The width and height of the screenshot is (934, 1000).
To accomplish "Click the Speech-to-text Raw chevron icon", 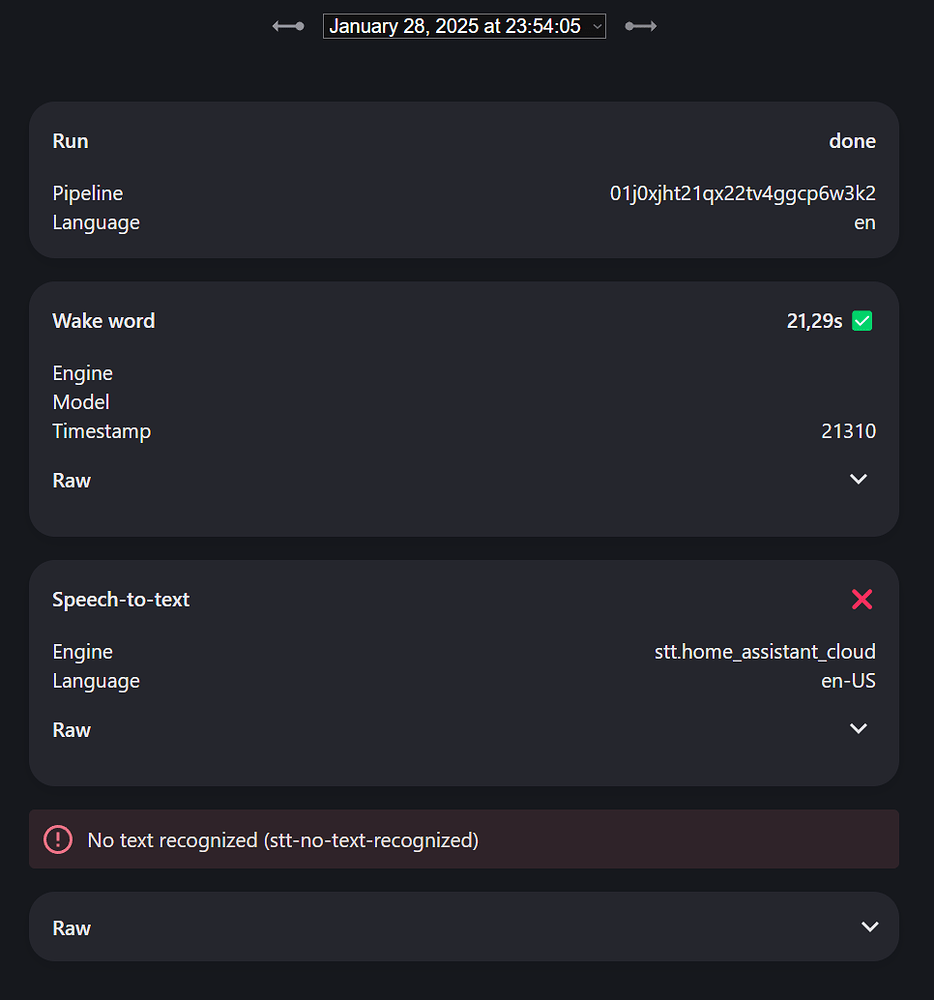I will click(858, 728).
